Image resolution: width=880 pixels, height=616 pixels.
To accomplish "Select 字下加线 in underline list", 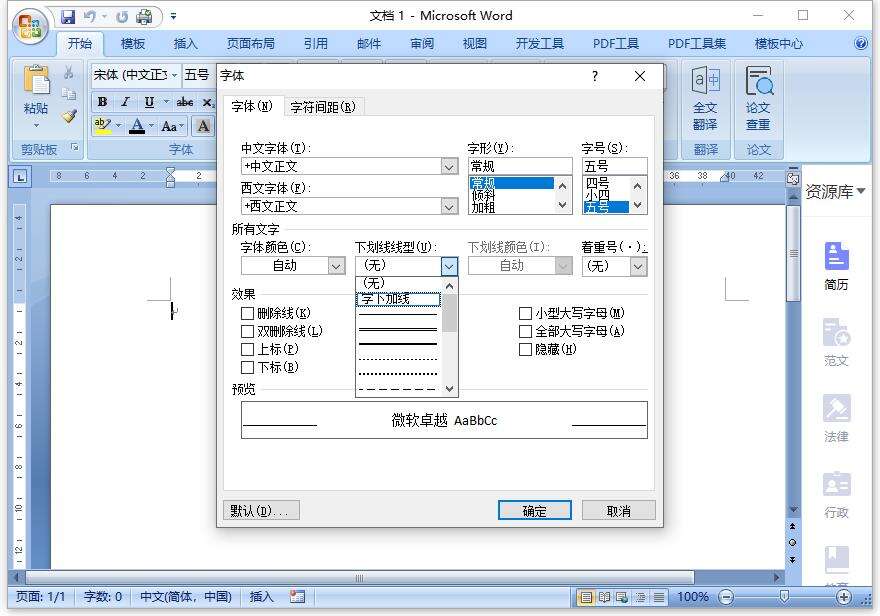I will coord(398,299).
